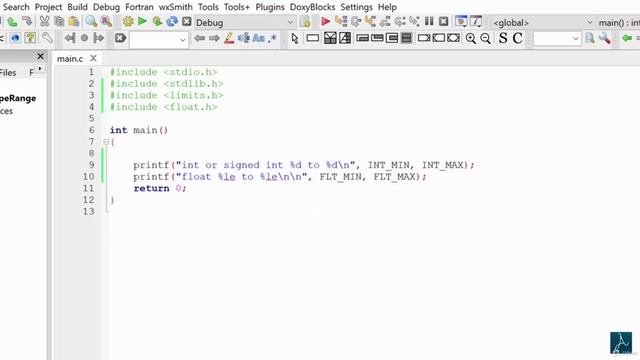Screen dimensions: 640x360
Task: Select the decision if-else block tool
Action: point(330,38)
